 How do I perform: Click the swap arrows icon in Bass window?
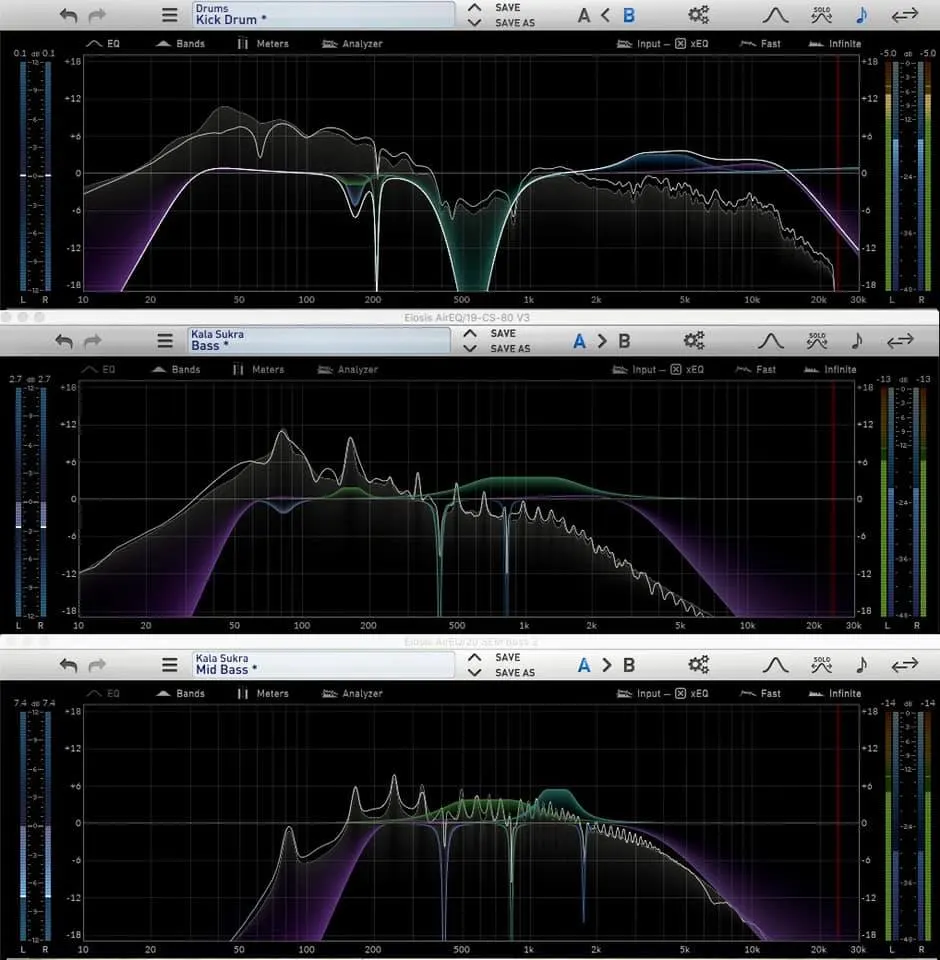click(x=900, y=340)
